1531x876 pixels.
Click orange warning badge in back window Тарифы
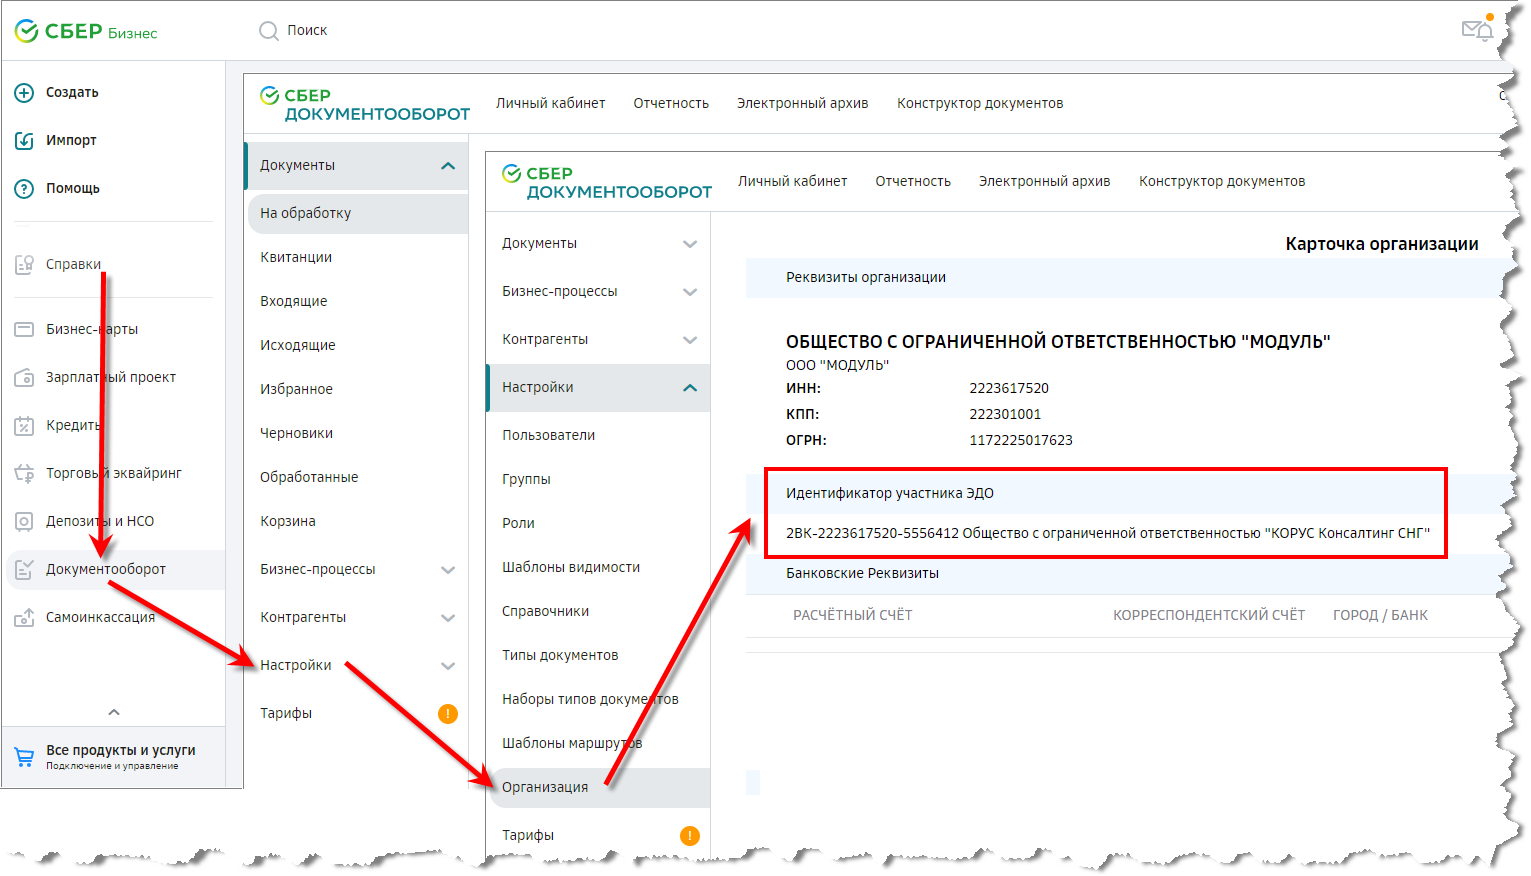[x=448, y=713]
